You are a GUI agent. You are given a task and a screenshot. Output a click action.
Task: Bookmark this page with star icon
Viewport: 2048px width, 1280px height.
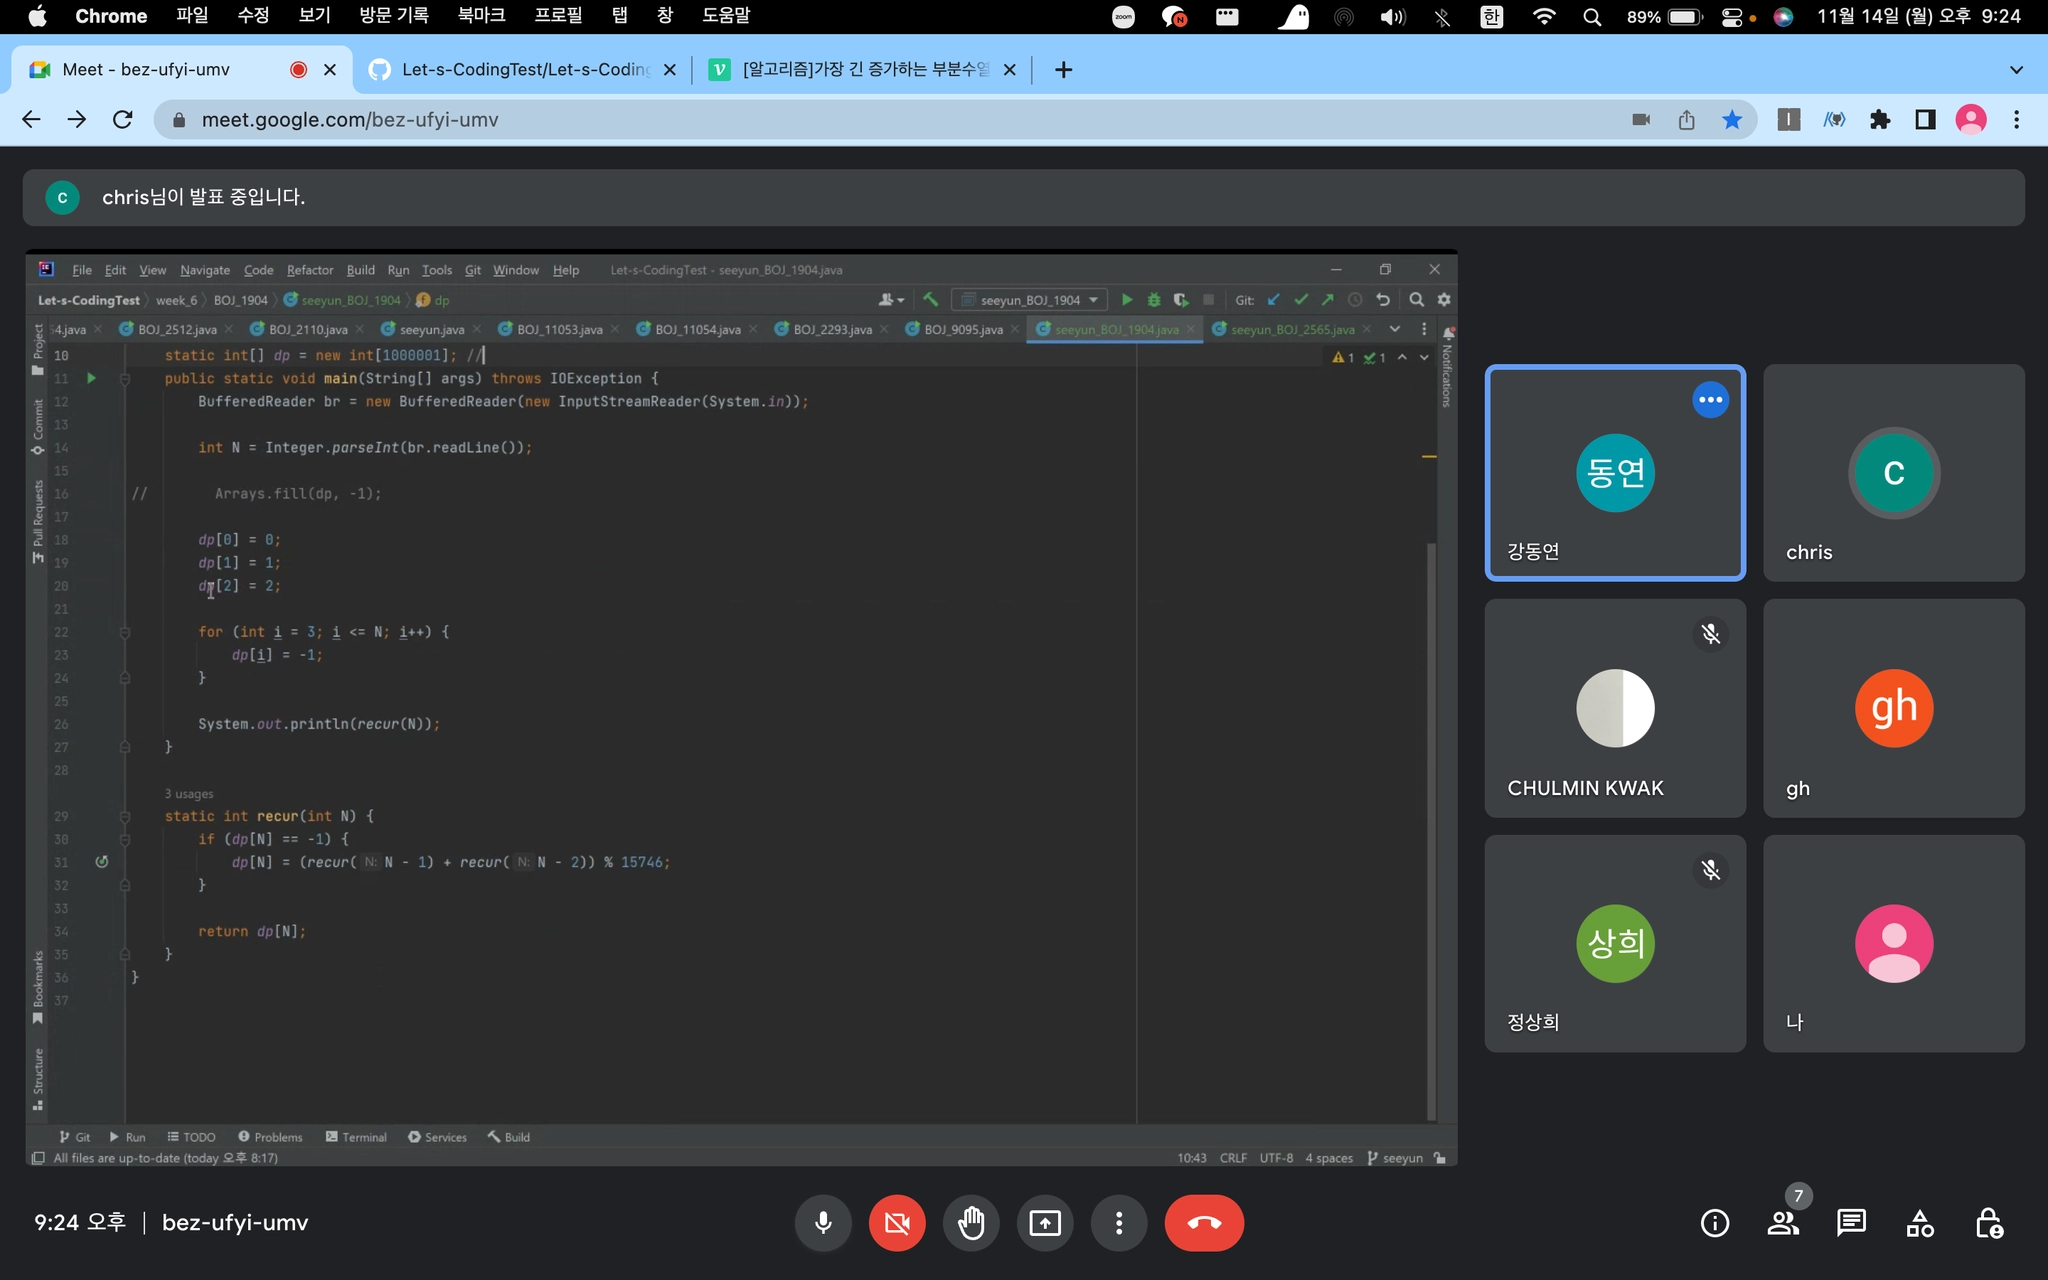tap(1732, 120)
